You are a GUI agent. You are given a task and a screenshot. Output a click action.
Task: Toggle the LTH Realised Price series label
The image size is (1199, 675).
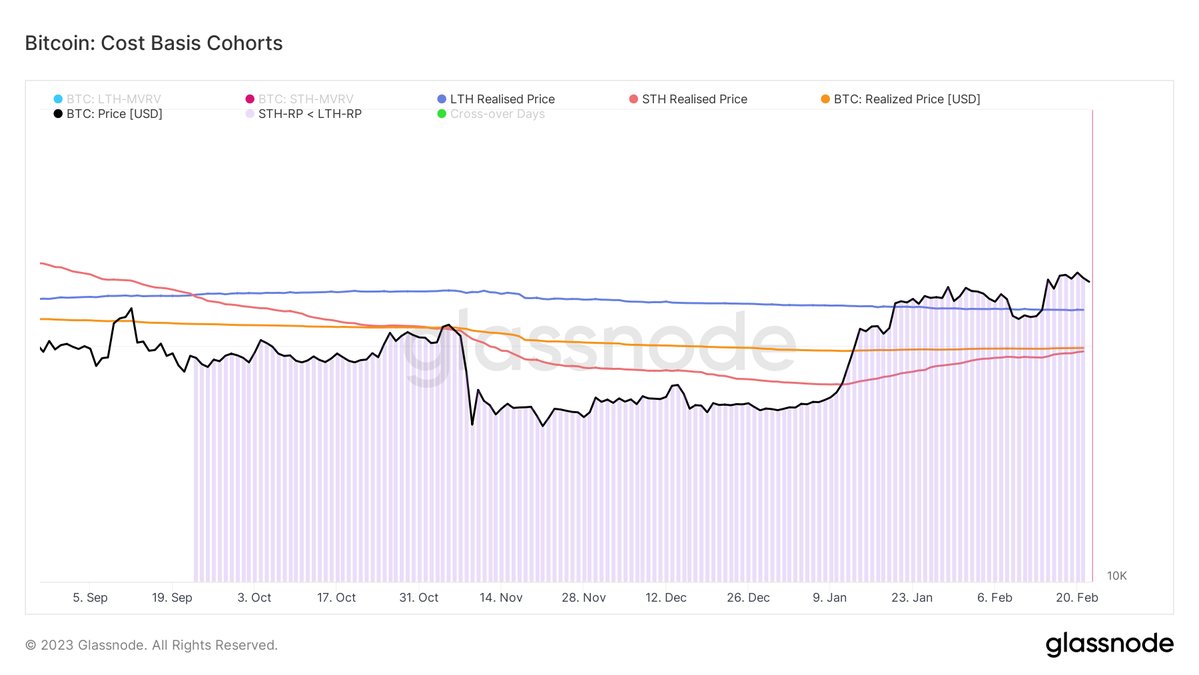click(x=502, y=99)
